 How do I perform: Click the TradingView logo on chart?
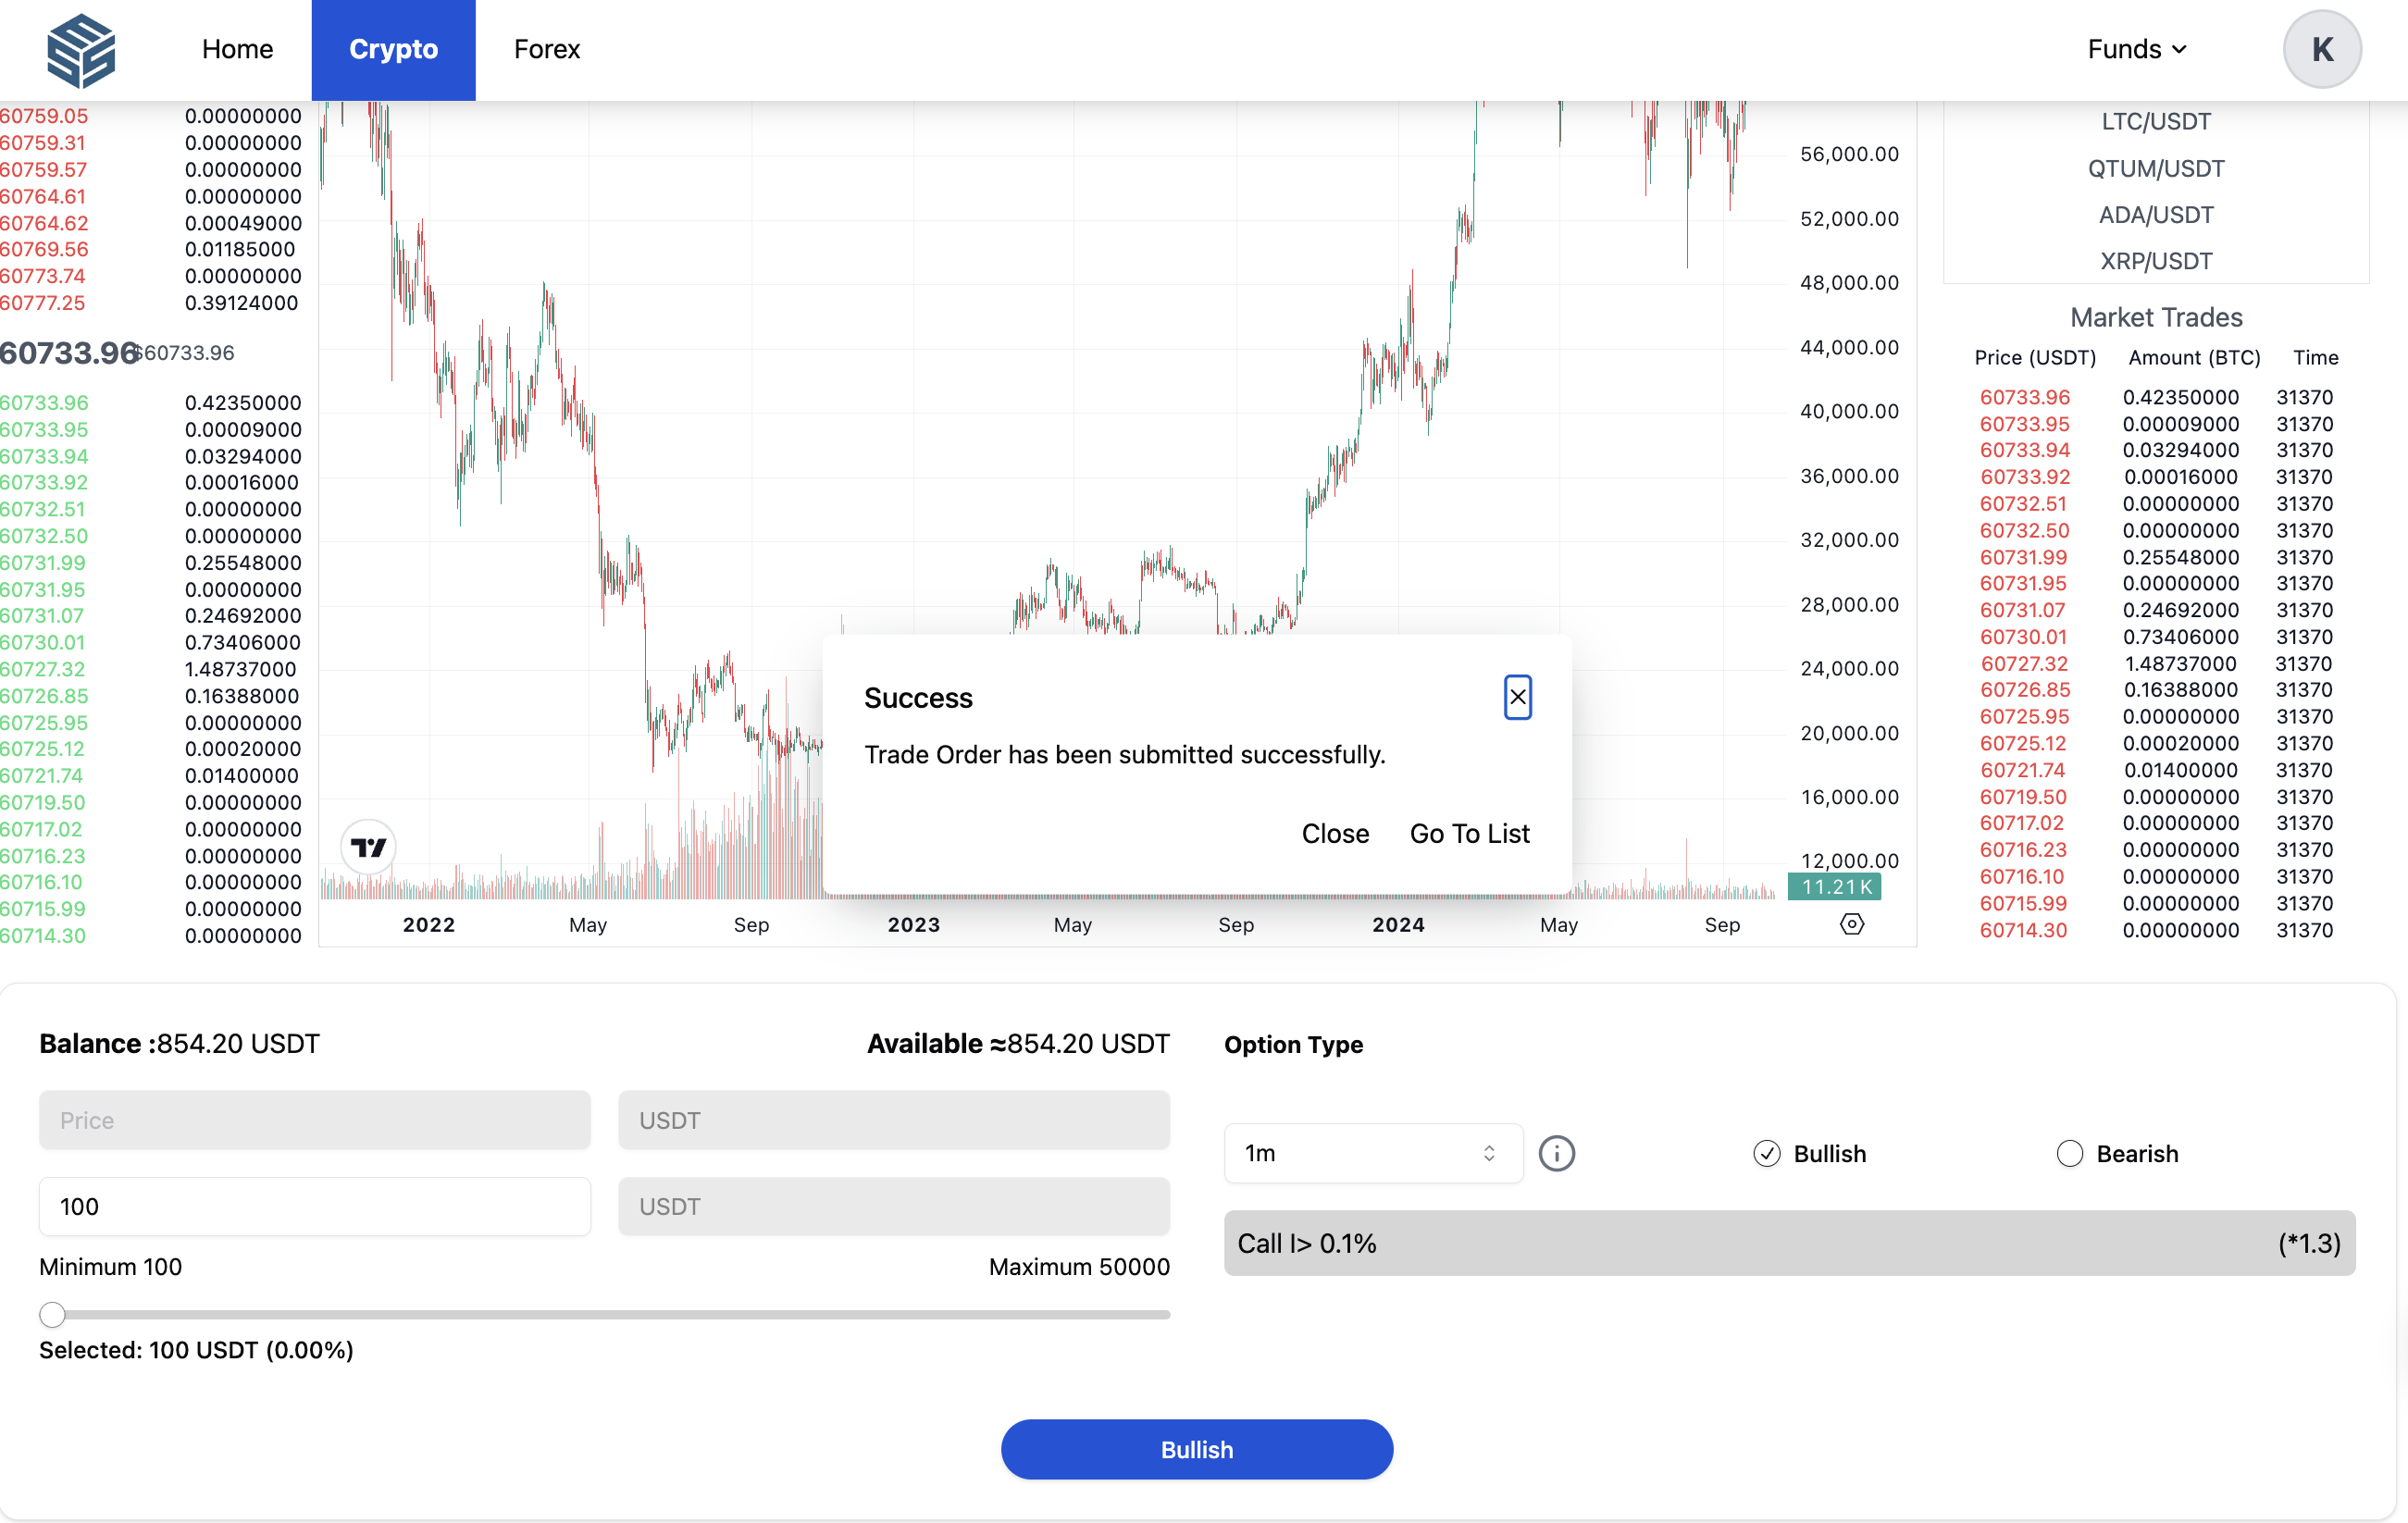click(368, 848)
